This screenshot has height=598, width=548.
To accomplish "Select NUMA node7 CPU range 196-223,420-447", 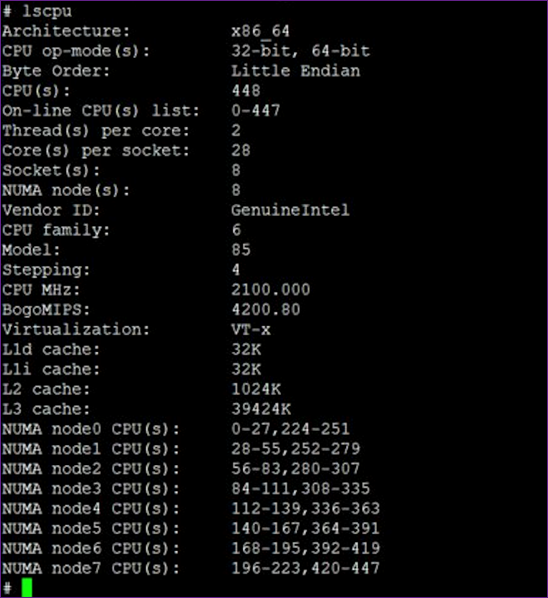I will pyautogui.click(x=305, y=568).
